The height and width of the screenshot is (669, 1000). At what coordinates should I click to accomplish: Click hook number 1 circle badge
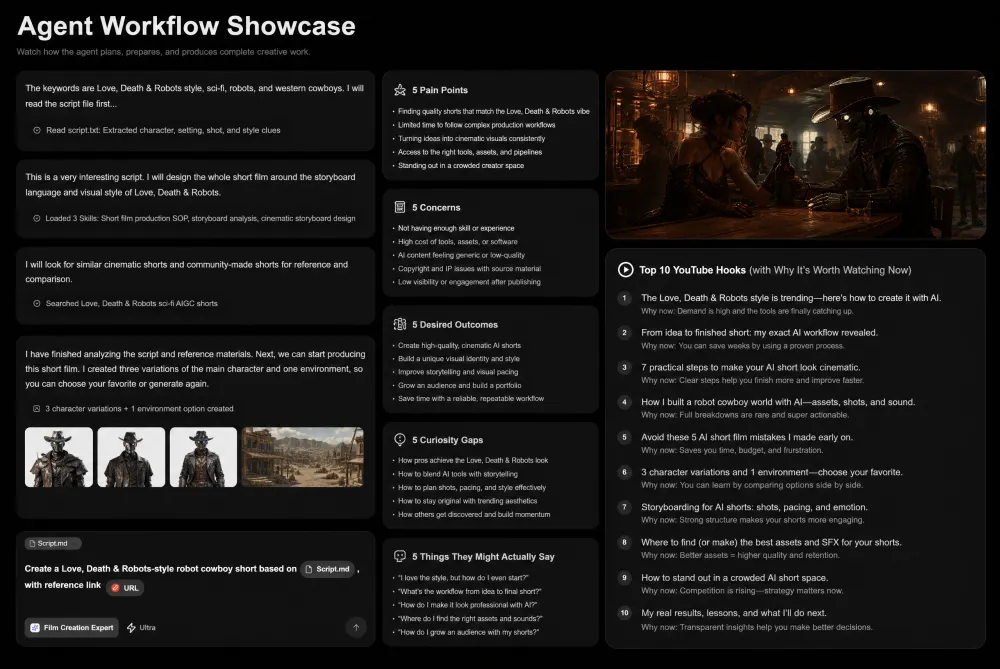(x=624, y=298)
